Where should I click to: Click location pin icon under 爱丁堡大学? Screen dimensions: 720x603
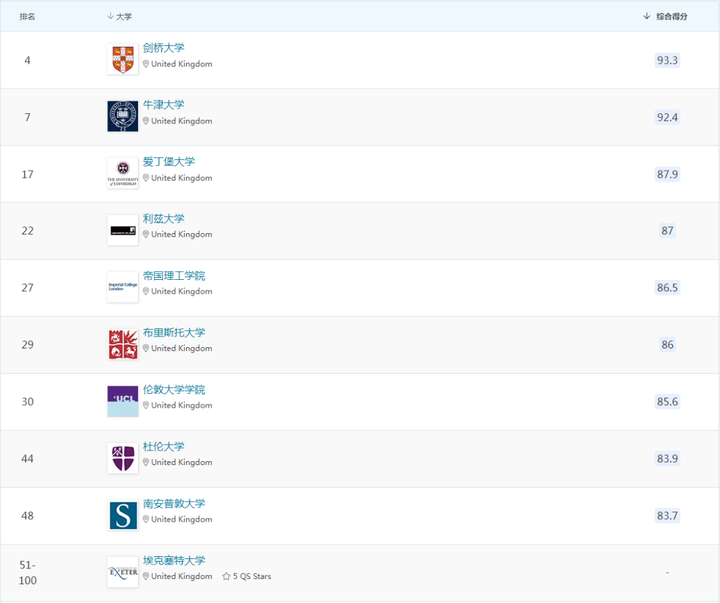146,178
